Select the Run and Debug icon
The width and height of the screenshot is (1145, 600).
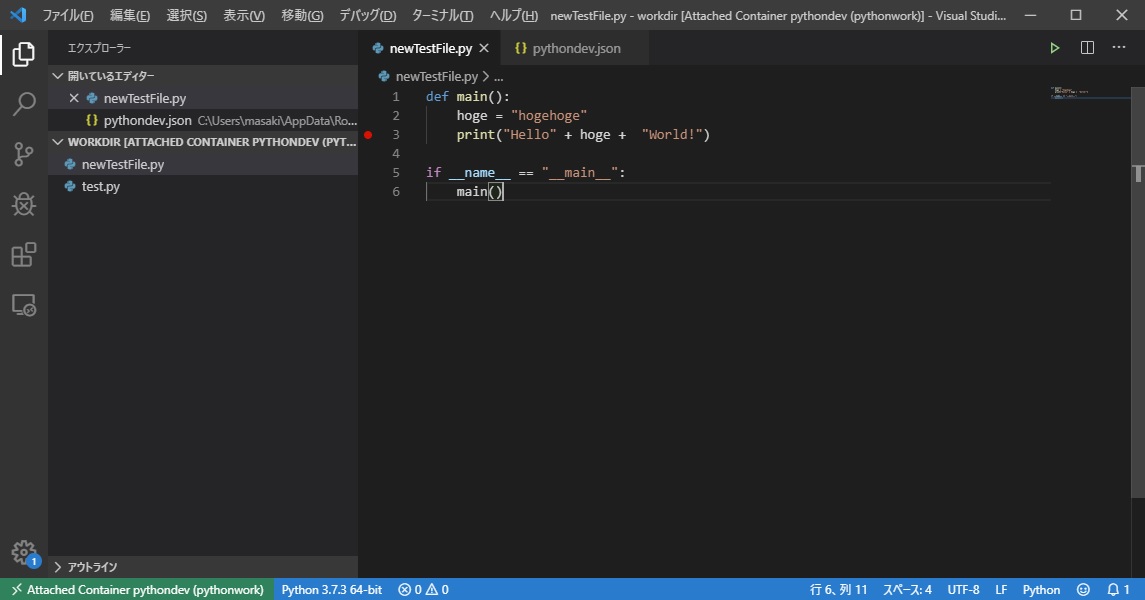point(22,204)
